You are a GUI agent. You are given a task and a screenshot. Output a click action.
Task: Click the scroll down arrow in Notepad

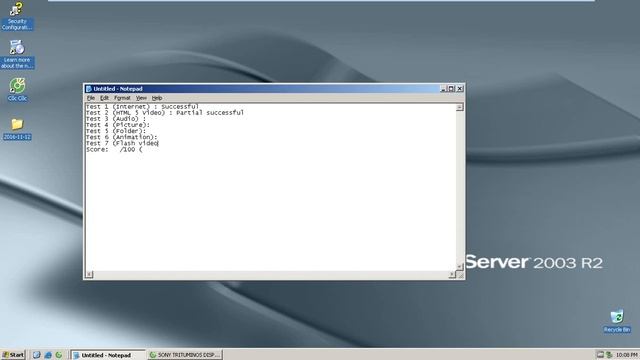[460, 267]
